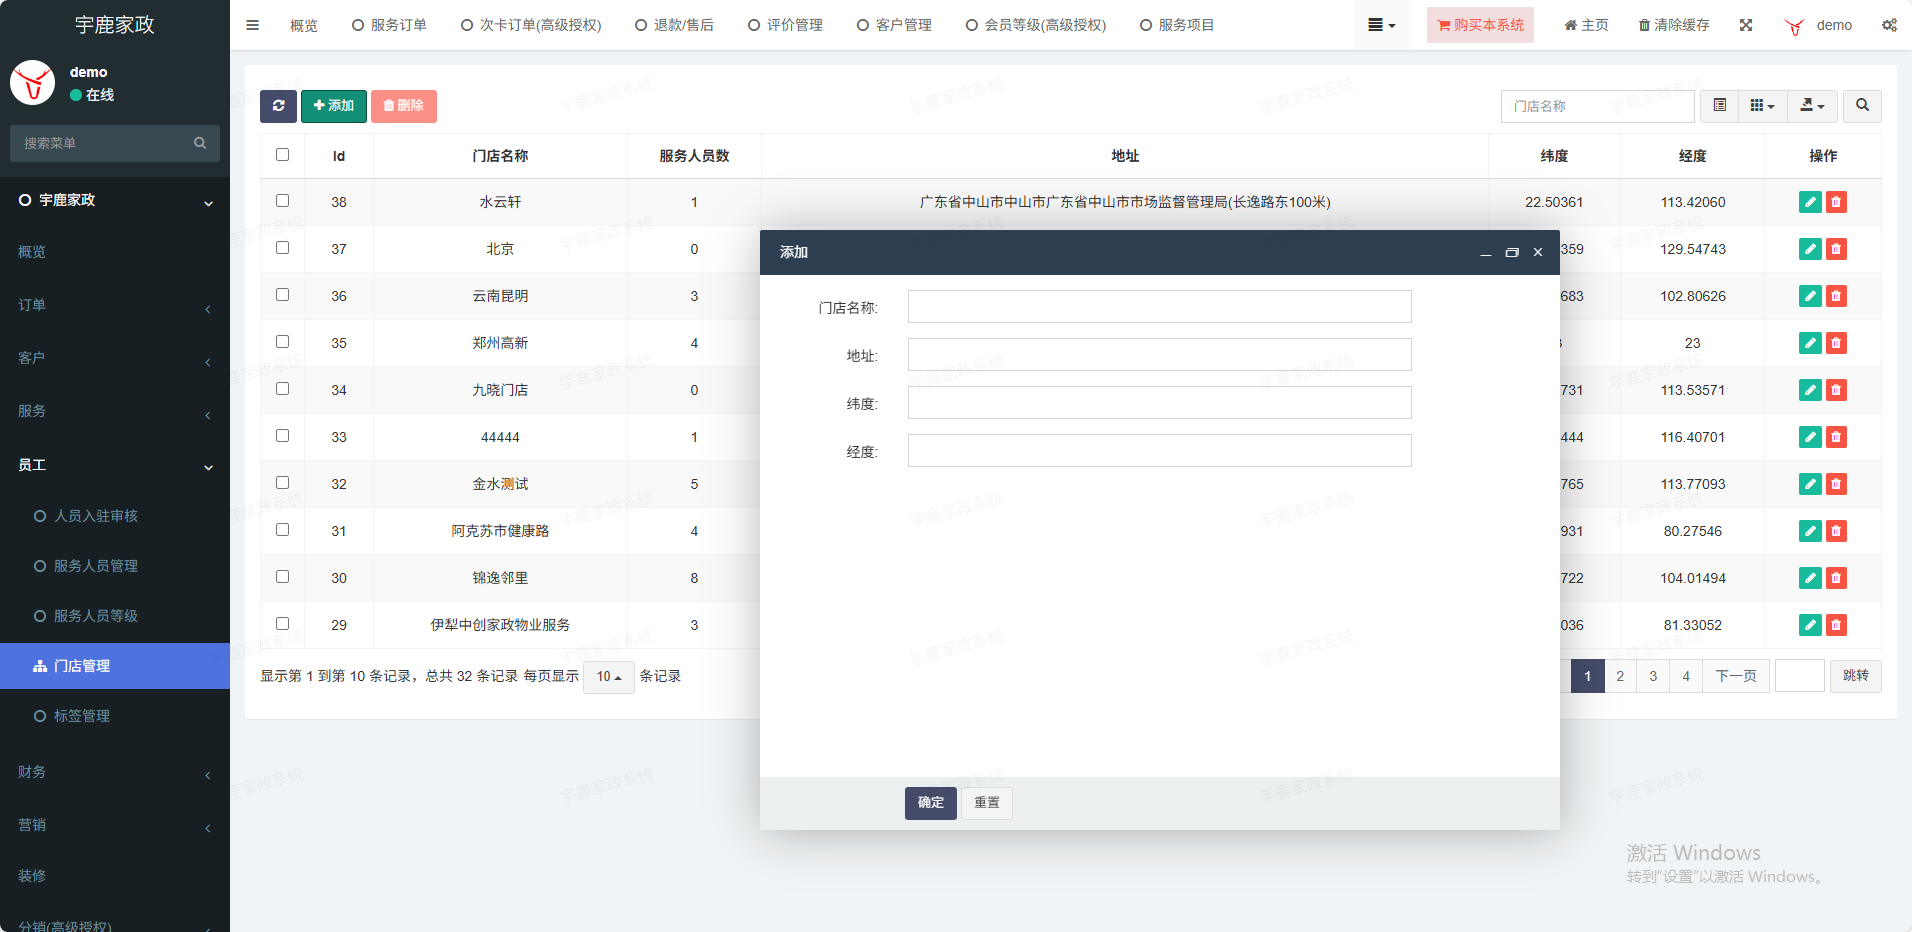Open the 服务订单 tab in the top navigation
1912x932 pixels.
point(389,25)
